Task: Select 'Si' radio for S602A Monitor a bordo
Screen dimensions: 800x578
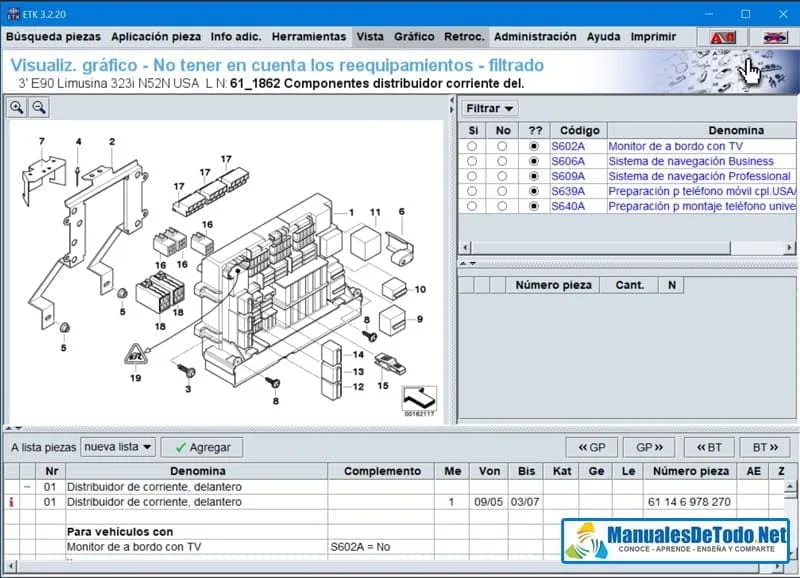Action: pos(472,146)
